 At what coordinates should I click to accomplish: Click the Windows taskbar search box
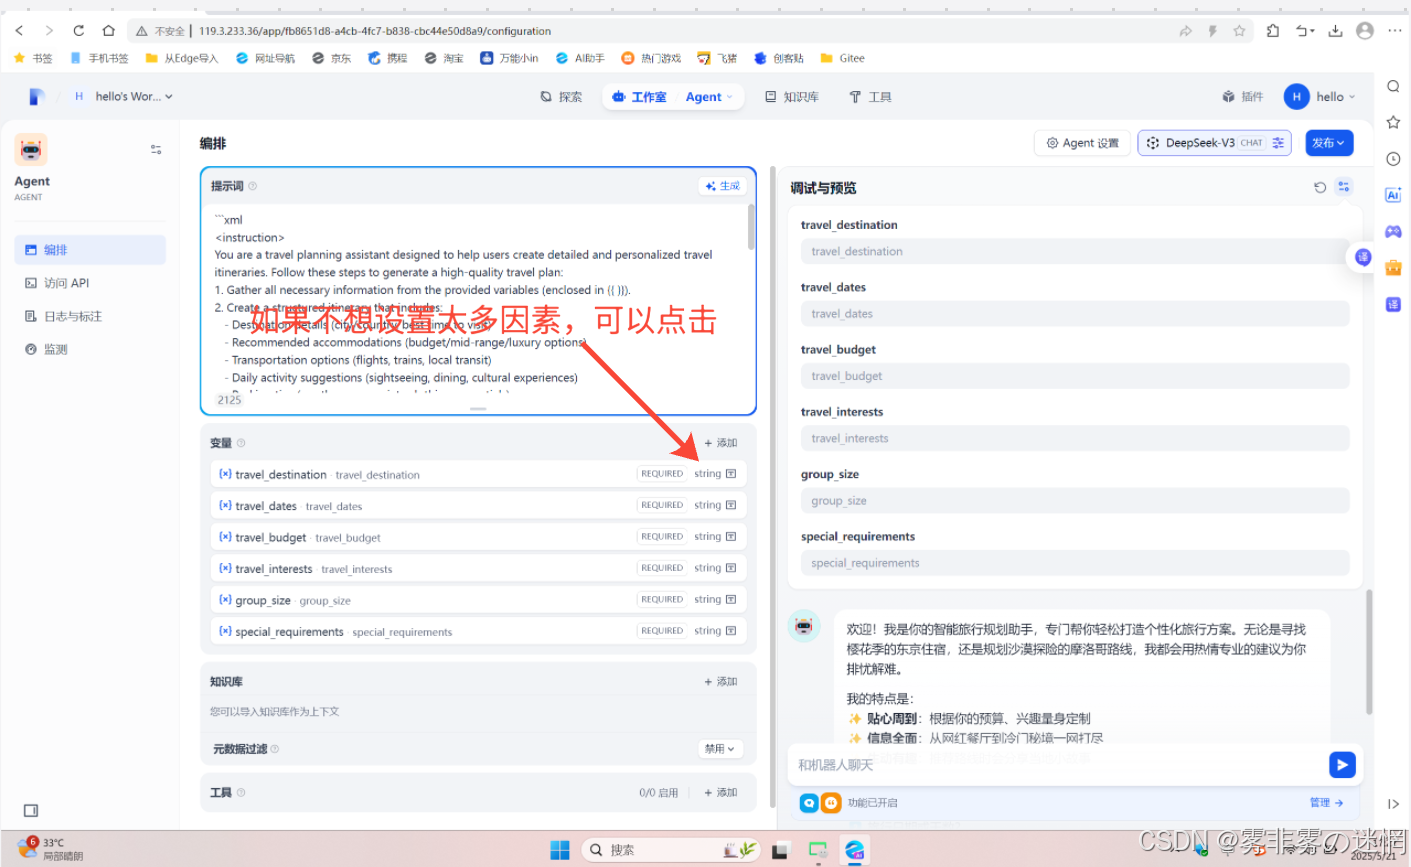click(x=670, y=850)
